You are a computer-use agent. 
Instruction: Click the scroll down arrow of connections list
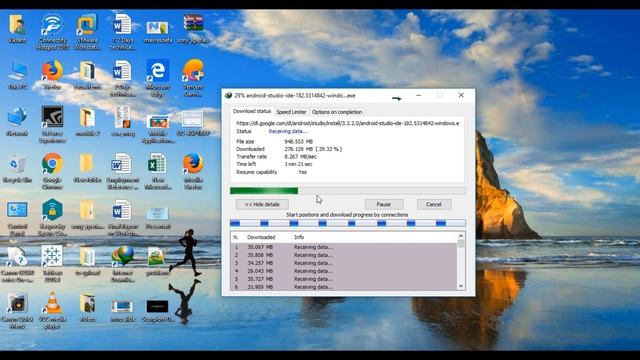coord(461,286)
